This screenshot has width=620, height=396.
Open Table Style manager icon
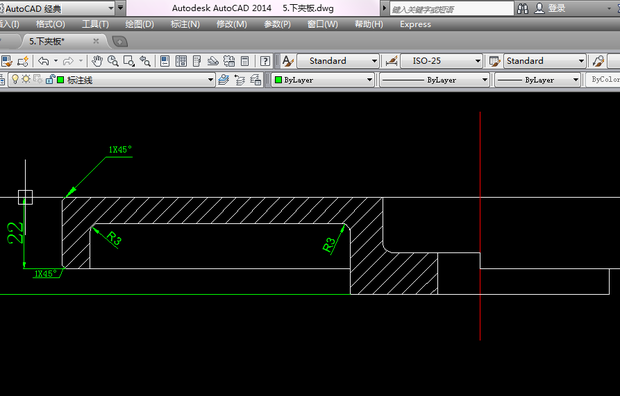494,61
